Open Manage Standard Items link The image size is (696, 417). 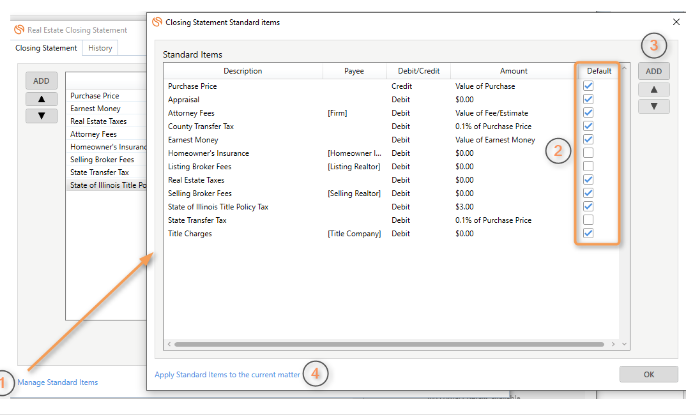coord(58,382)
